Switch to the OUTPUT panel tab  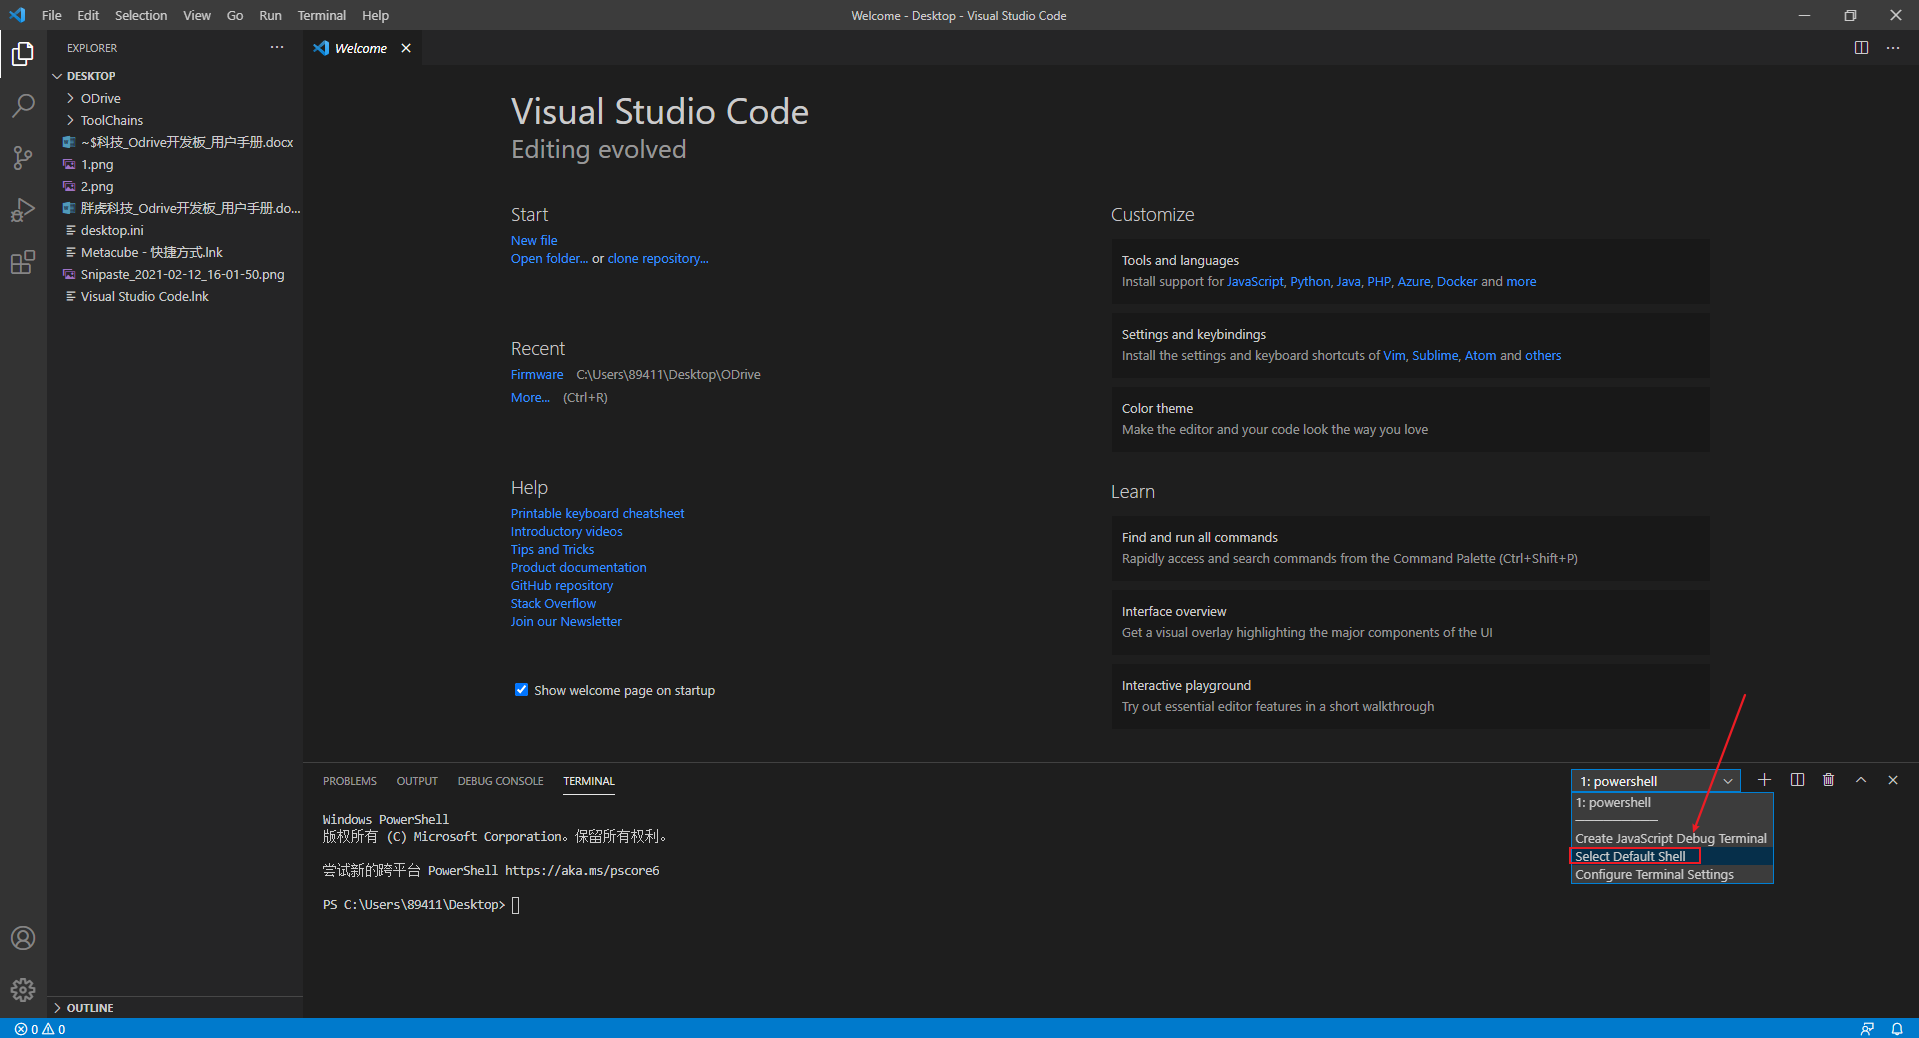coord(417,781)
